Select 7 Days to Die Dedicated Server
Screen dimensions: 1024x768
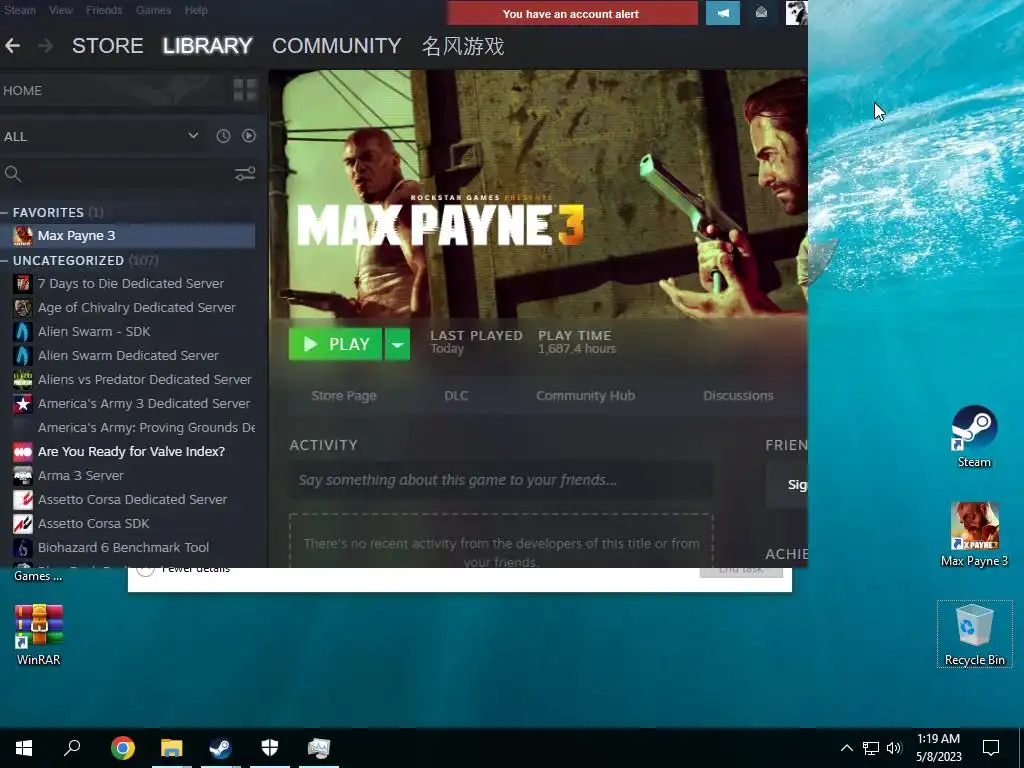[131, 283]
